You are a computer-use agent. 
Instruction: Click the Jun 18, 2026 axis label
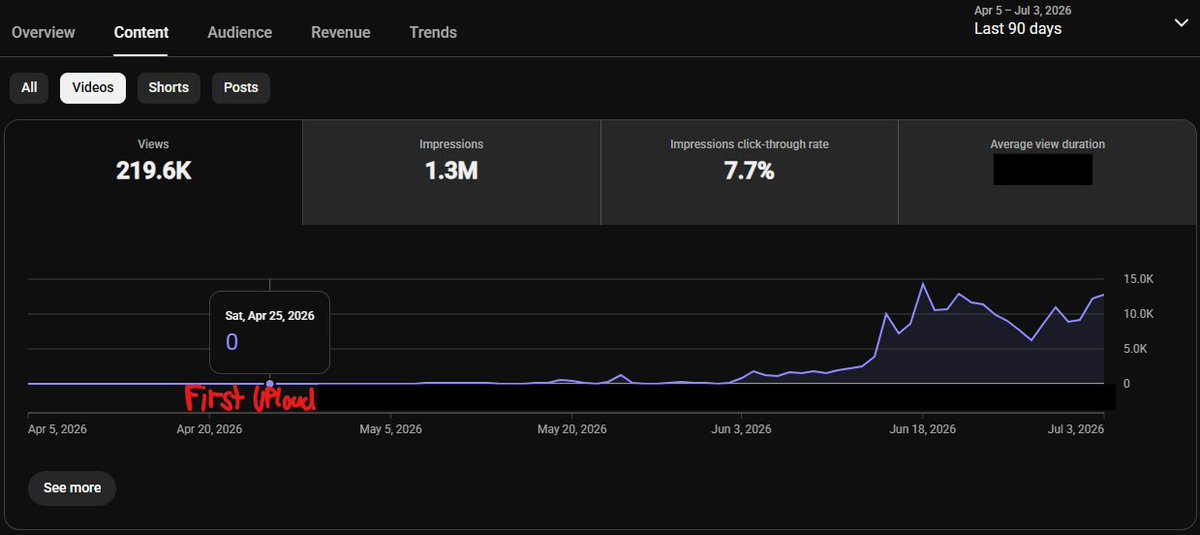pos(923,429)
